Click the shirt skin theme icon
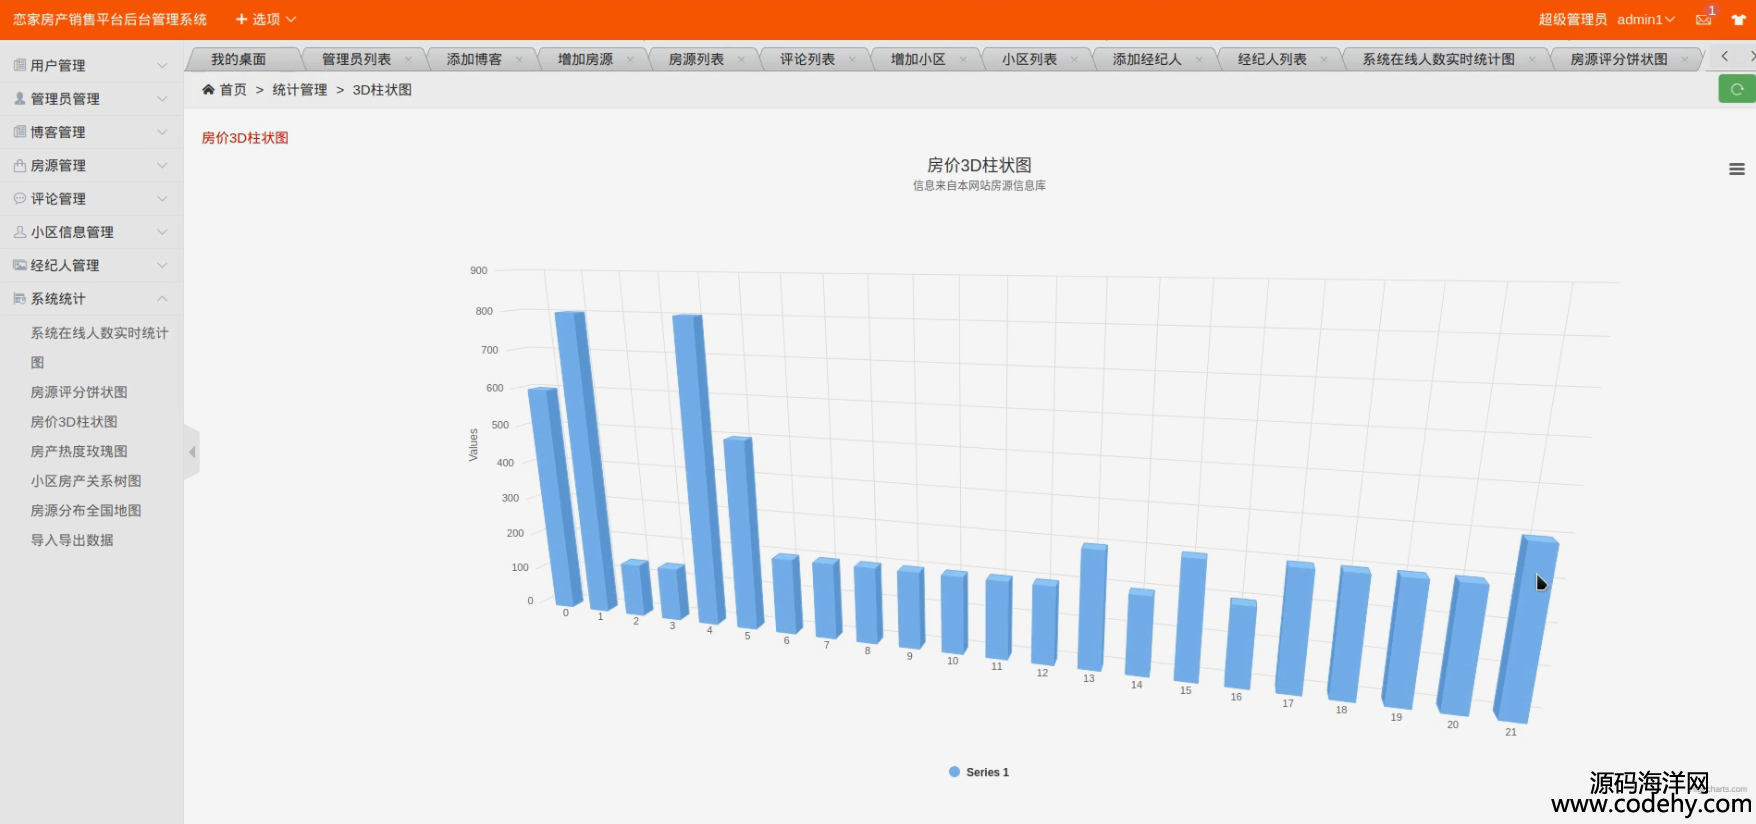Image resolution: width=1756 pixels, height=824 pixels. coord(1739,19)
